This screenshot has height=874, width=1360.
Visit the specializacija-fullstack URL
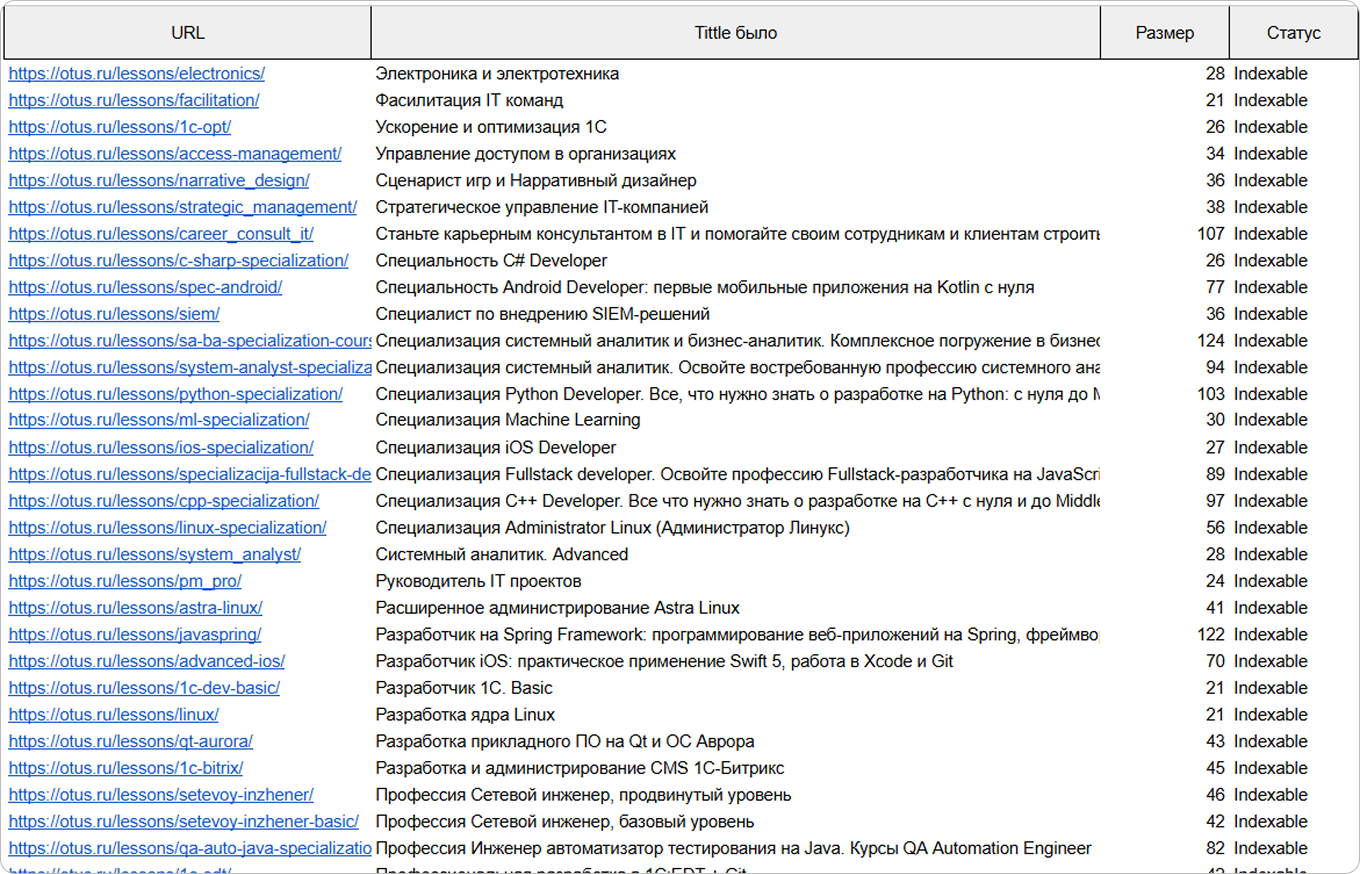[x=190, y=474]
